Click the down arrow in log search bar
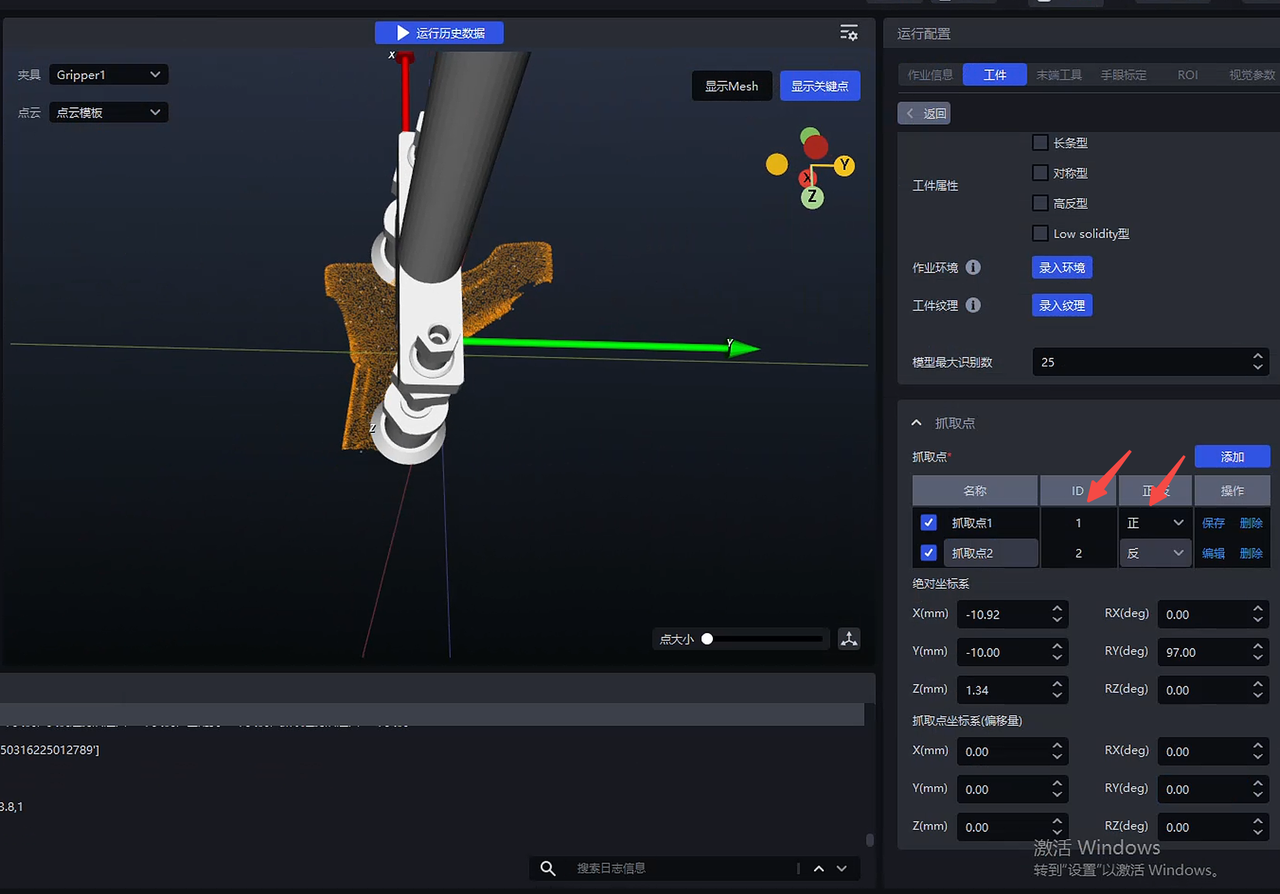The image size is (1280, 894). click(x=842, y=868)
